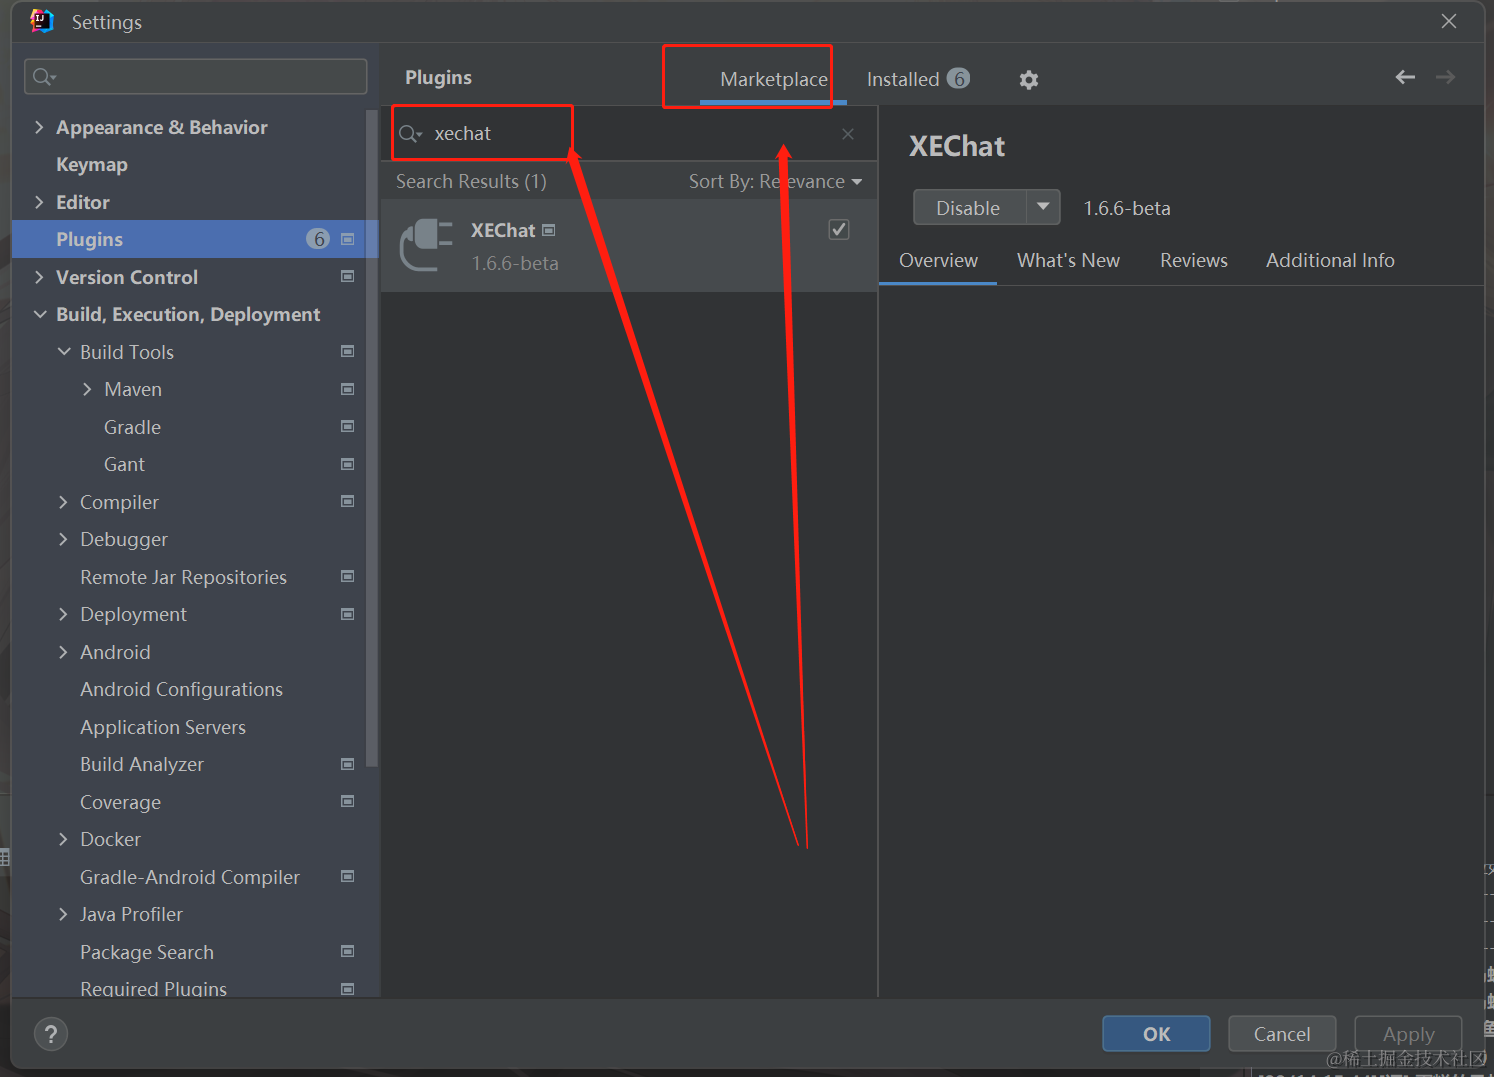Open the Overview tab

938,261
